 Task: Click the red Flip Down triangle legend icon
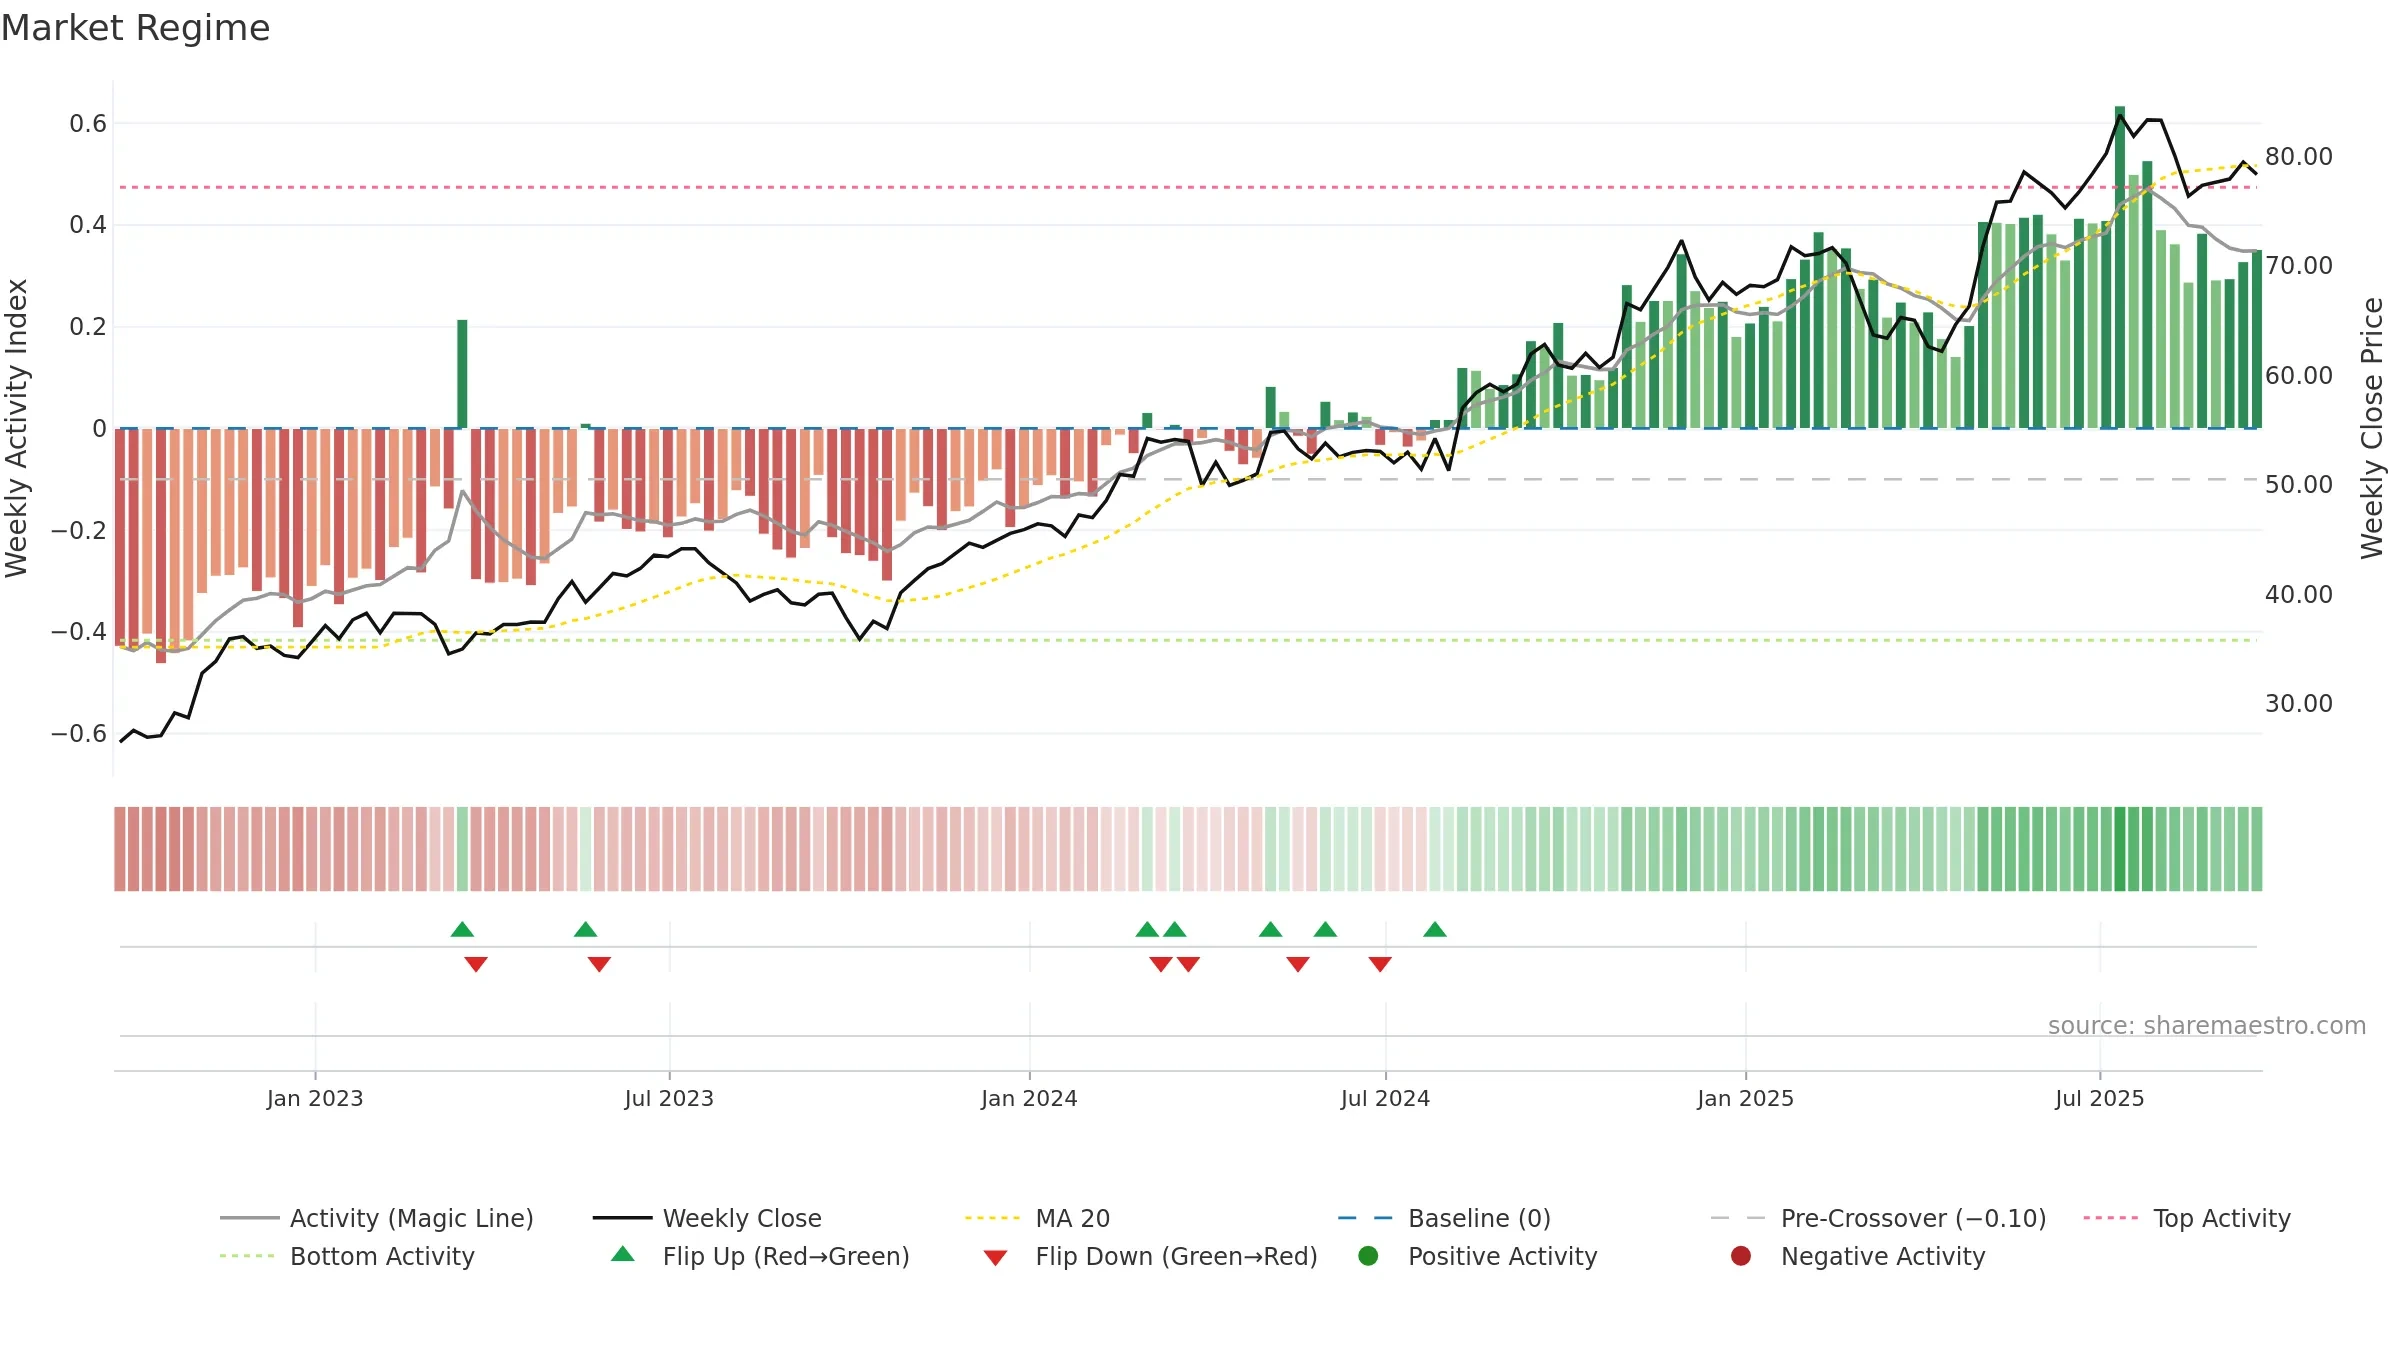coord(995,1258)
